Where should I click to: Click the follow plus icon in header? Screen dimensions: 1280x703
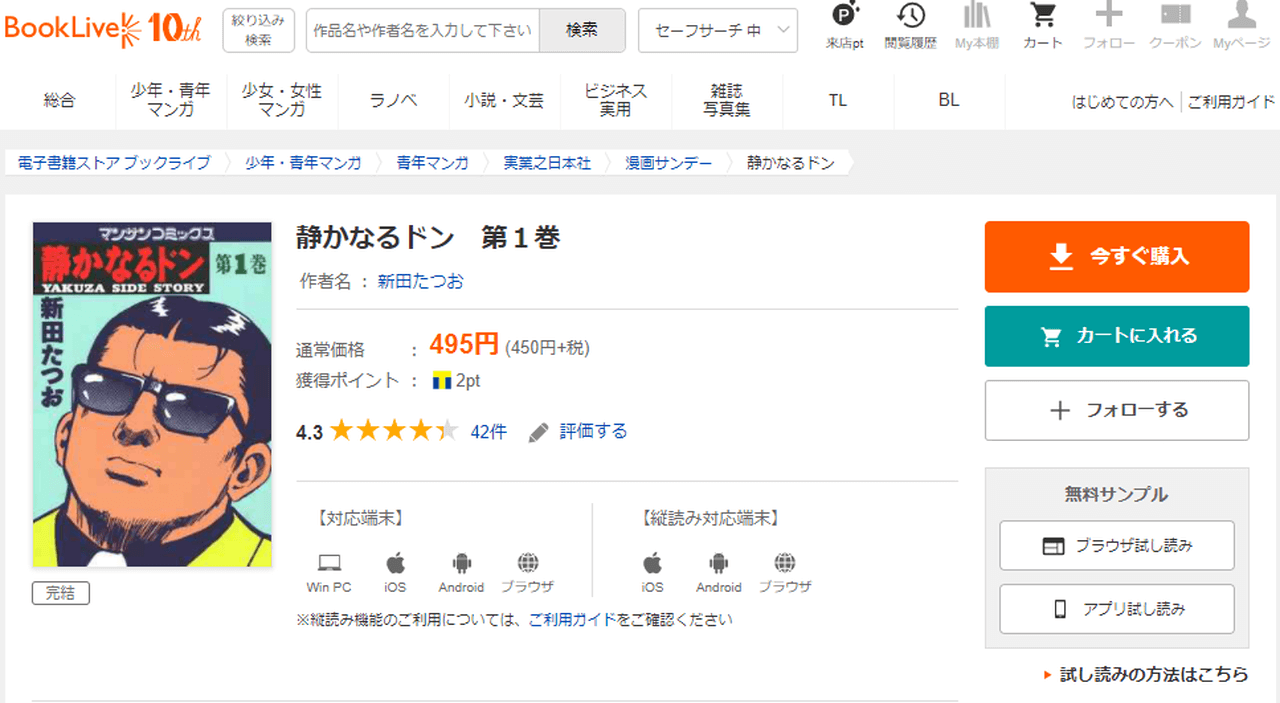(1109, 16)
